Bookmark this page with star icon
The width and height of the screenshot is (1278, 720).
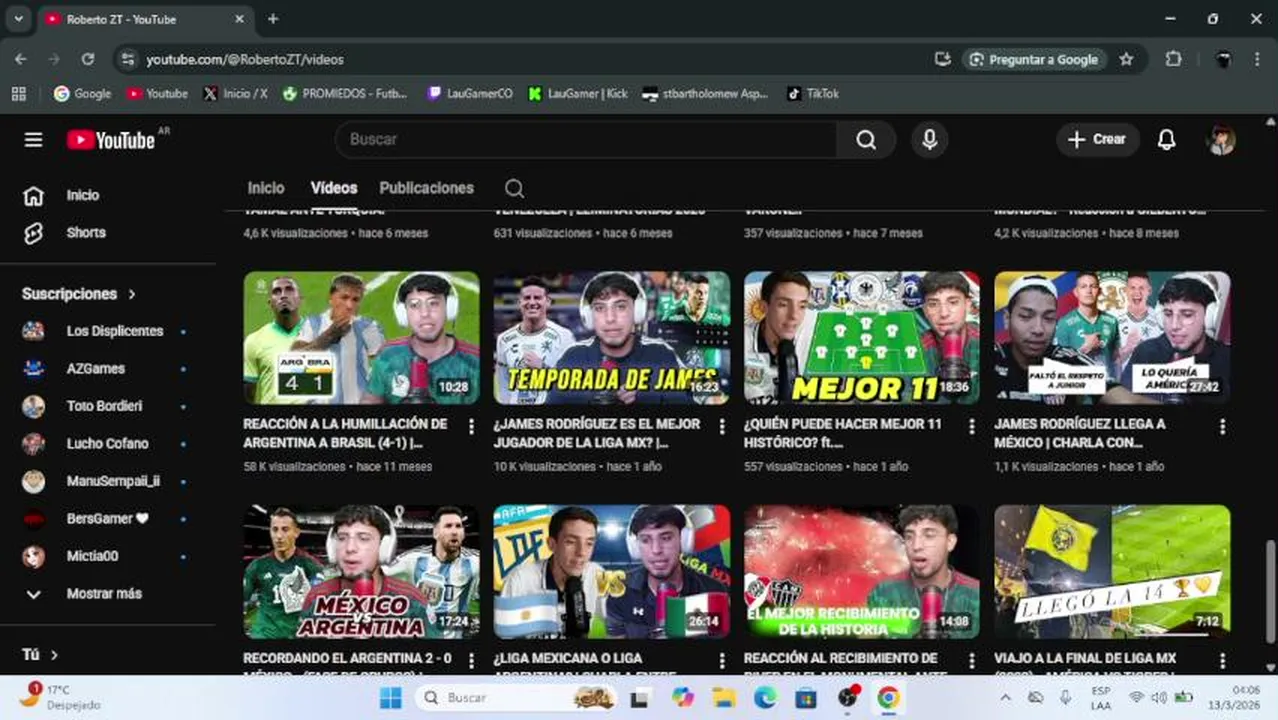tap(1126, 59)
